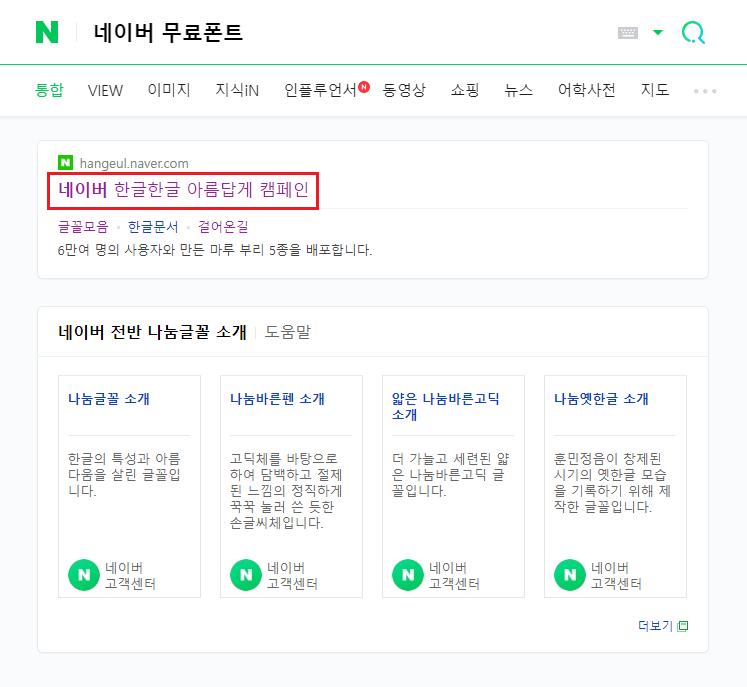Click the N avatar in 얇은 나눔바른고딕 card
The width and height of the screenshot is (747, 687).
[x=408, y=575]
